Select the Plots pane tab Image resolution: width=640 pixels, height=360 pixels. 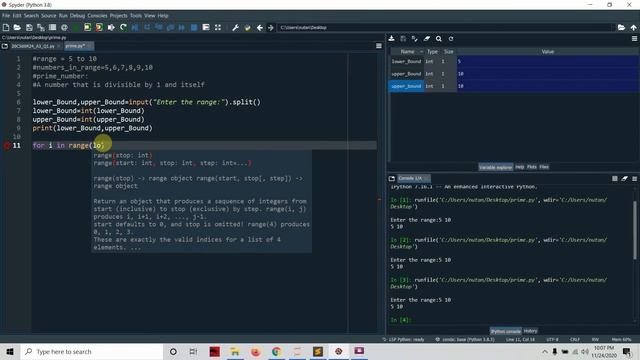pyautogui.click(x=531, y=167)
